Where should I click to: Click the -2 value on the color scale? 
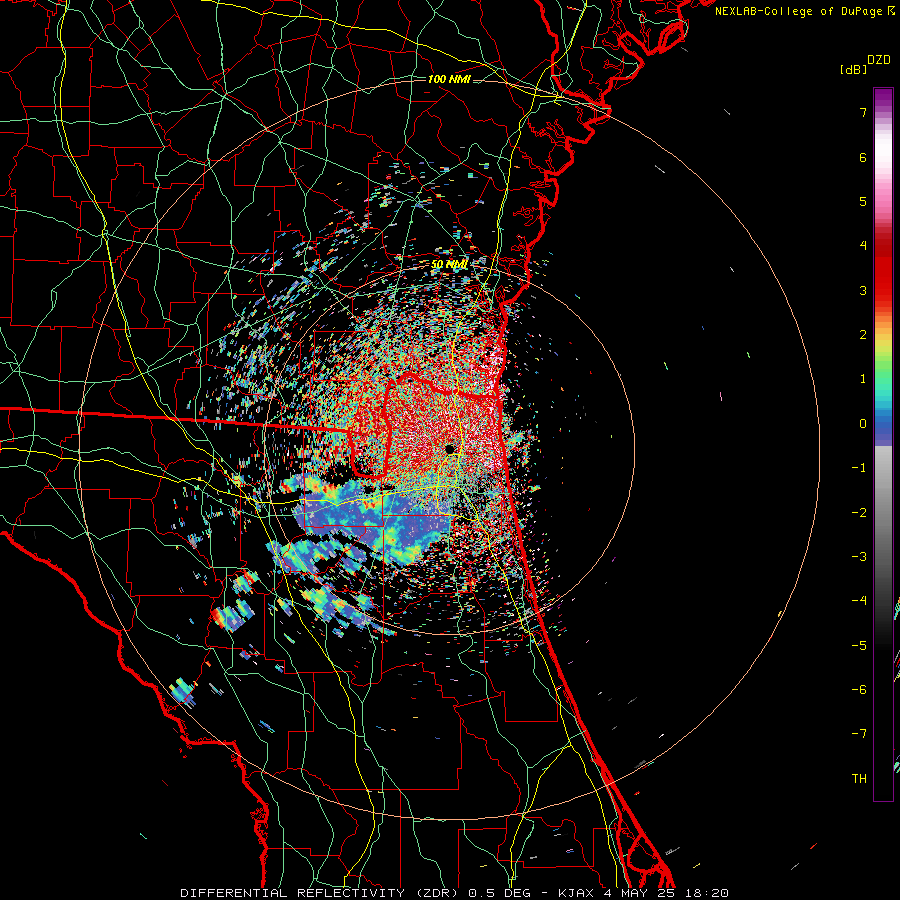859,513
